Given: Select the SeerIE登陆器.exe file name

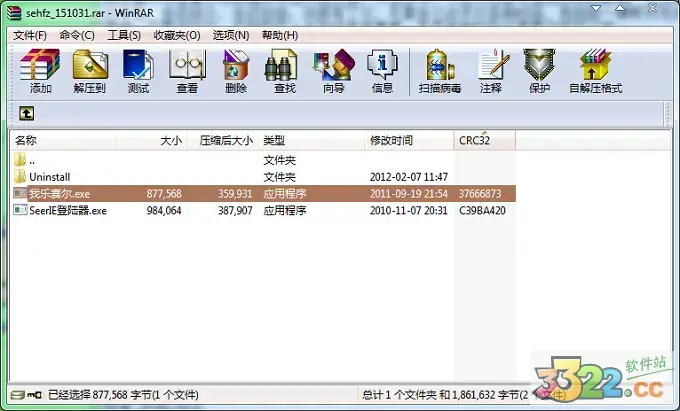Looking at the screenshot, I should 68,211.
